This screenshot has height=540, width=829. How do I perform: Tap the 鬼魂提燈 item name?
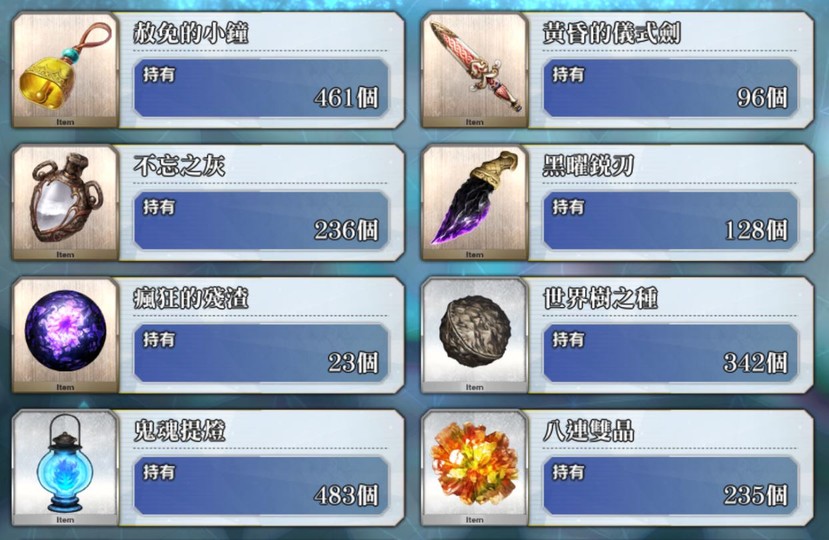(x=180, y=432)
